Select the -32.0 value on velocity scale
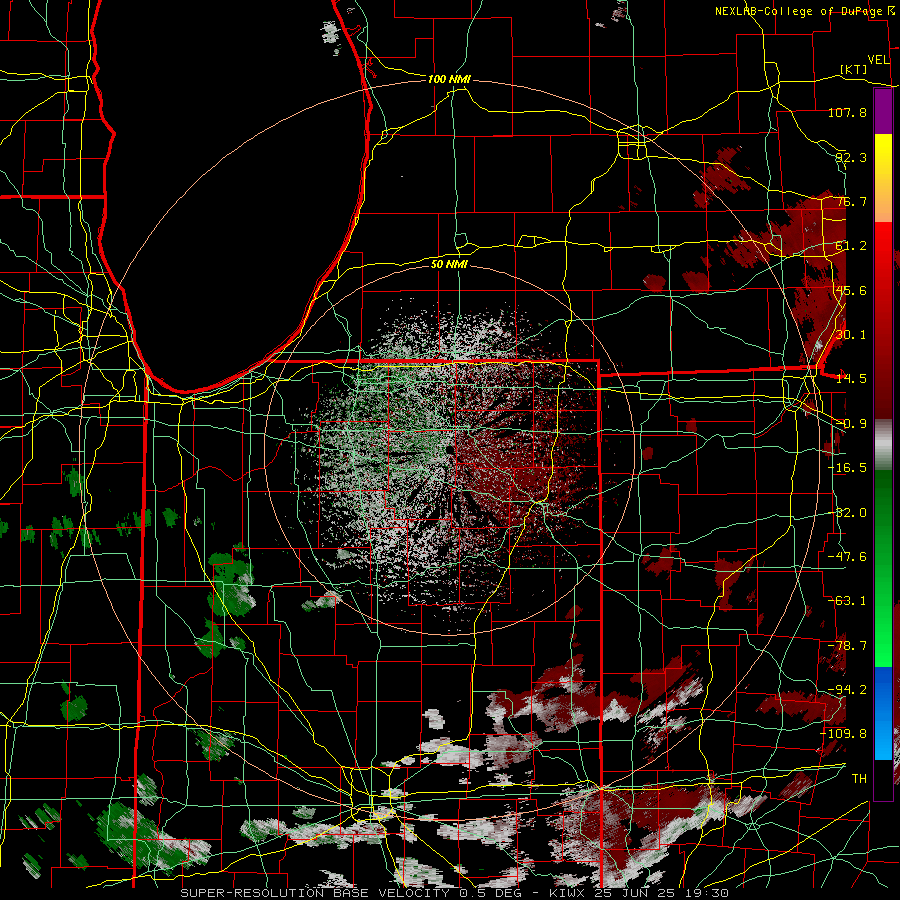 coord(847,513)
